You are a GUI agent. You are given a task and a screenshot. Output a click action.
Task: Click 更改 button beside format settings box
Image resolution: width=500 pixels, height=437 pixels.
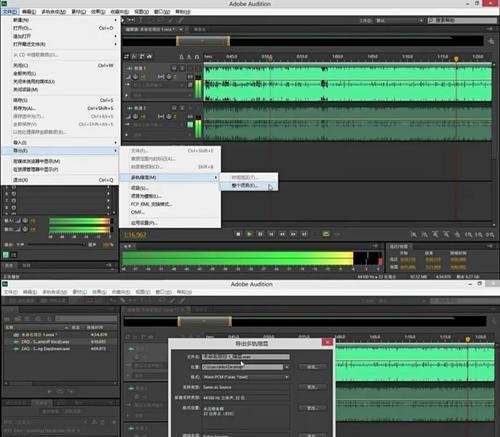312,408
